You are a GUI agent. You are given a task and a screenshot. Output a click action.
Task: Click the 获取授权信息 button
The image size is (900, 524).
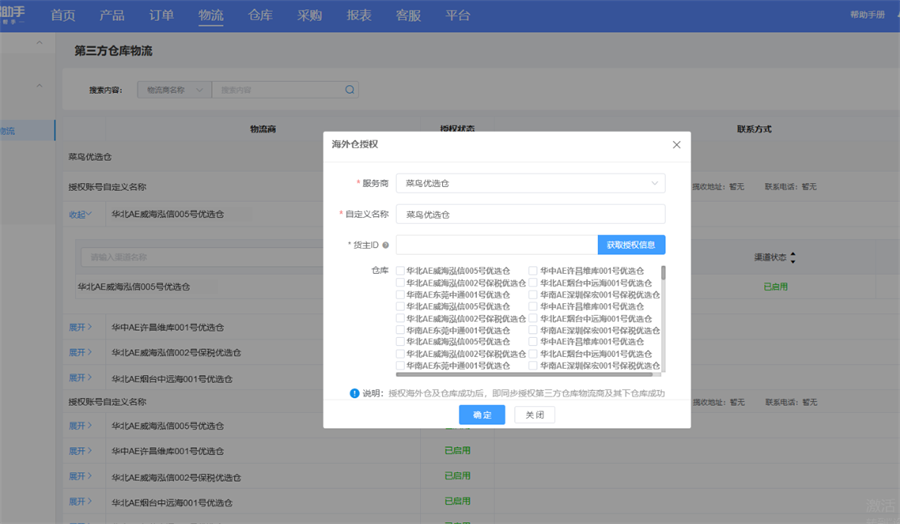point(631,245)
